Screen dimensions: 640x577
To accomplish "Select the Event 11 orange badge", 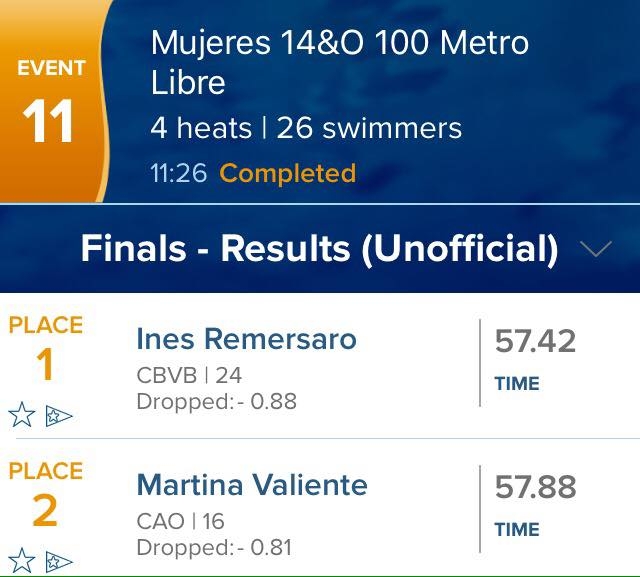I will click(52, 101).
